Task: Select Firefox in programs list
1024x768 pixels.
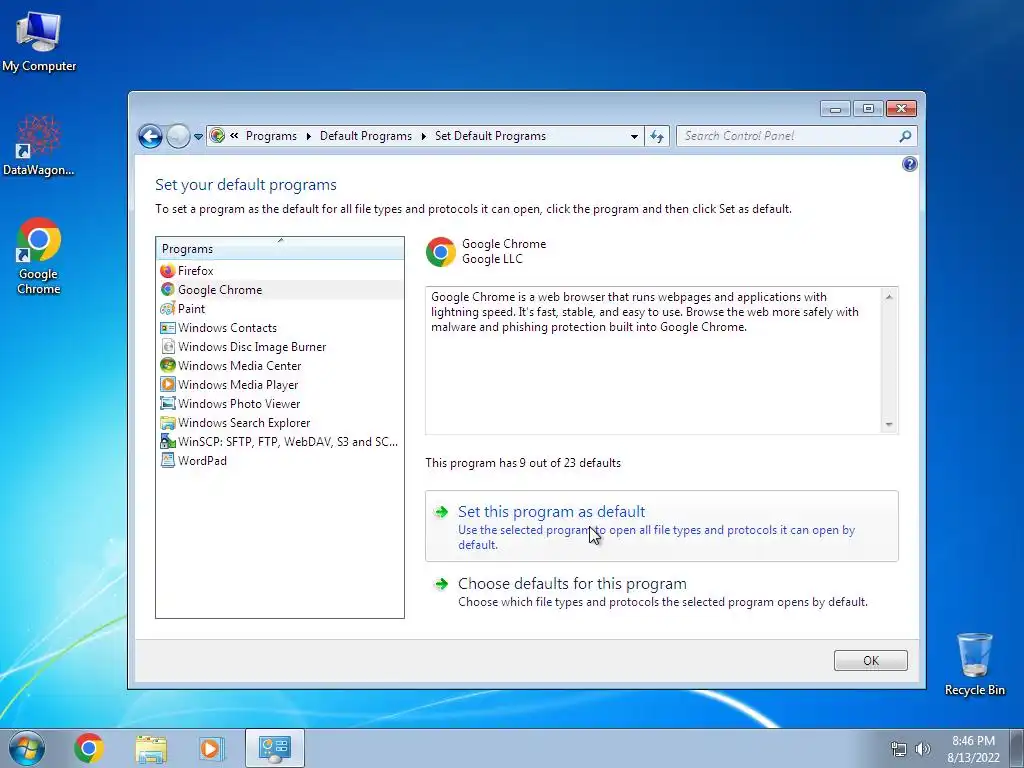Action: [280, 270]
